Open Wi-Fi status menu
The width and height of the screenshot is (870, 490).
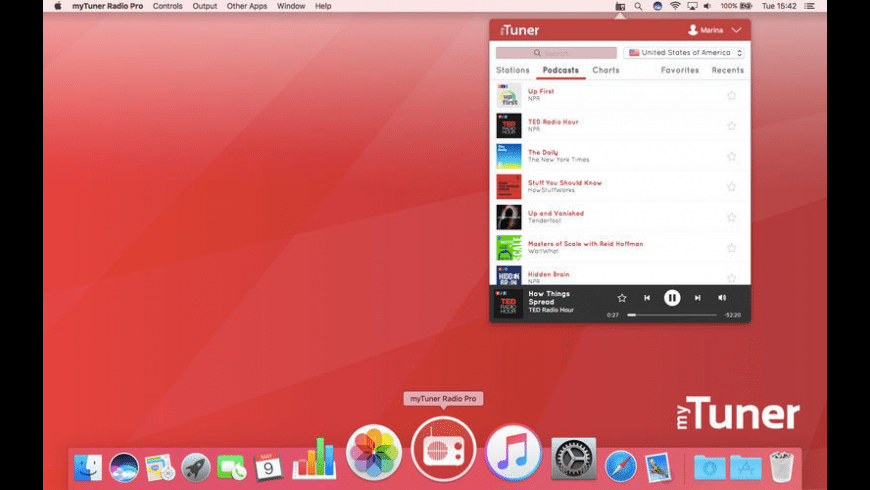click(x=675, y=6)
